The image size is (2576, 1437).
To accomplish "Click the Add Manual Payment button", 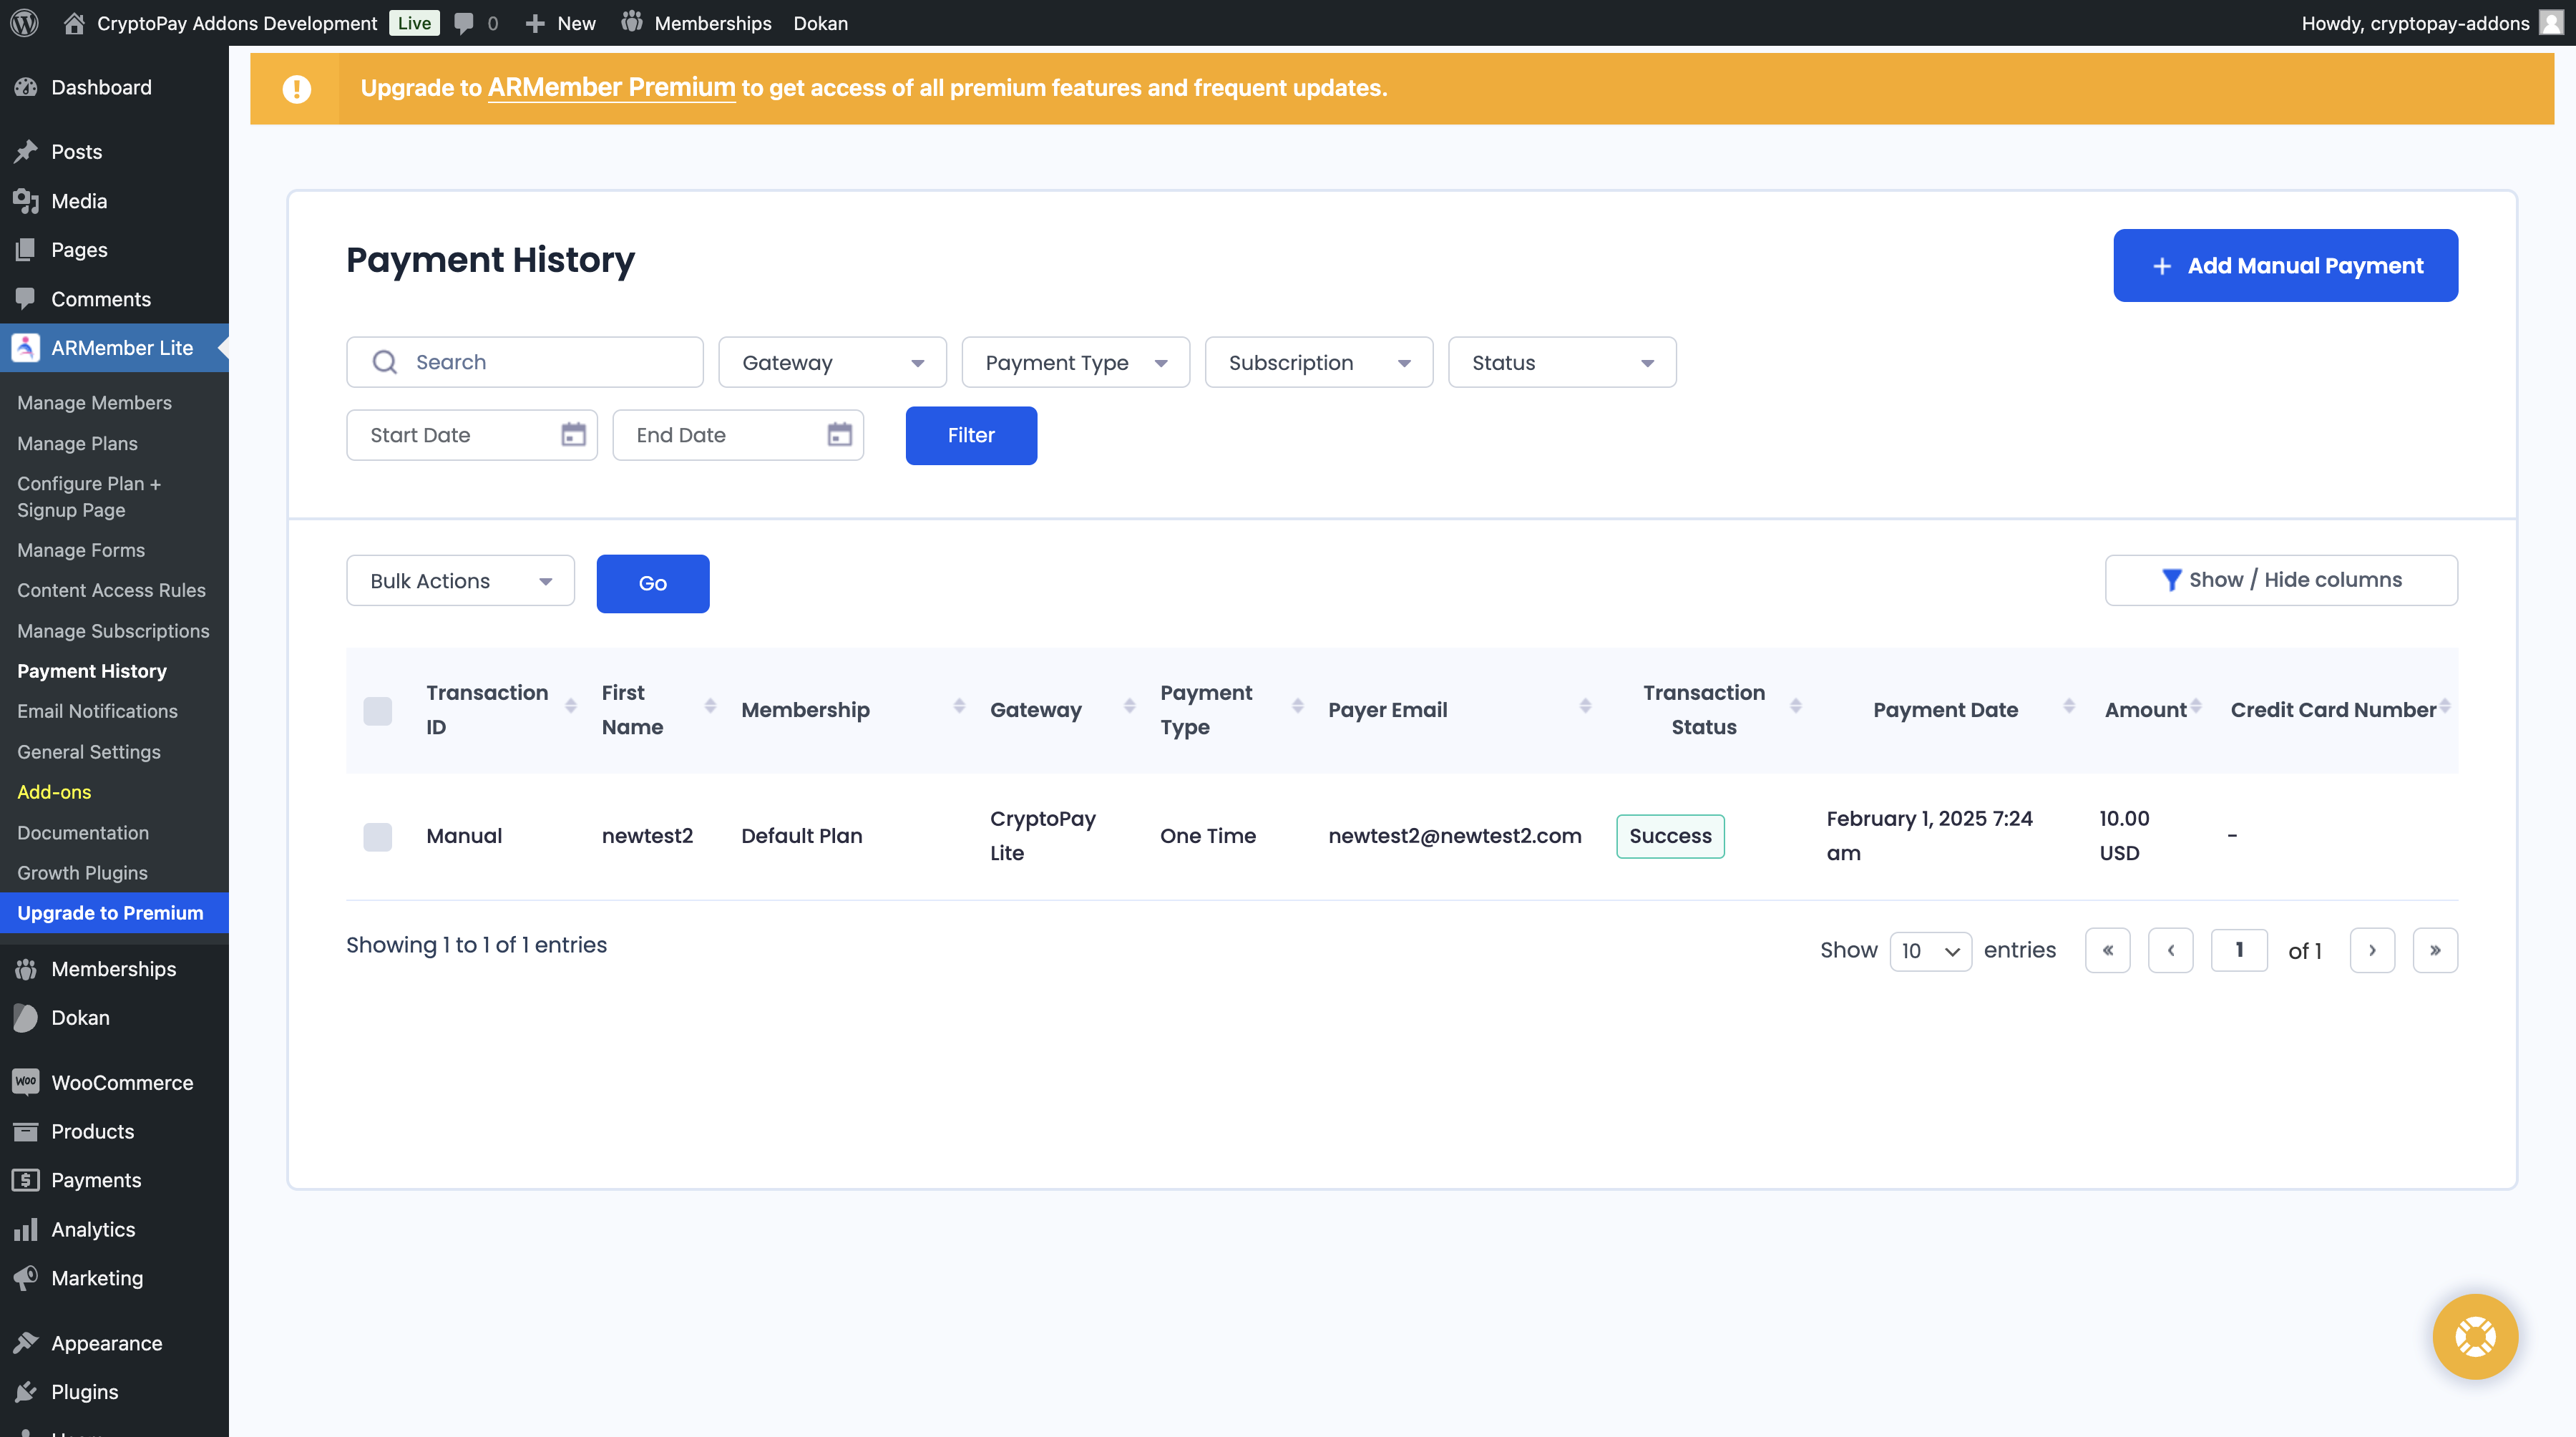I will pos(2285,265).
